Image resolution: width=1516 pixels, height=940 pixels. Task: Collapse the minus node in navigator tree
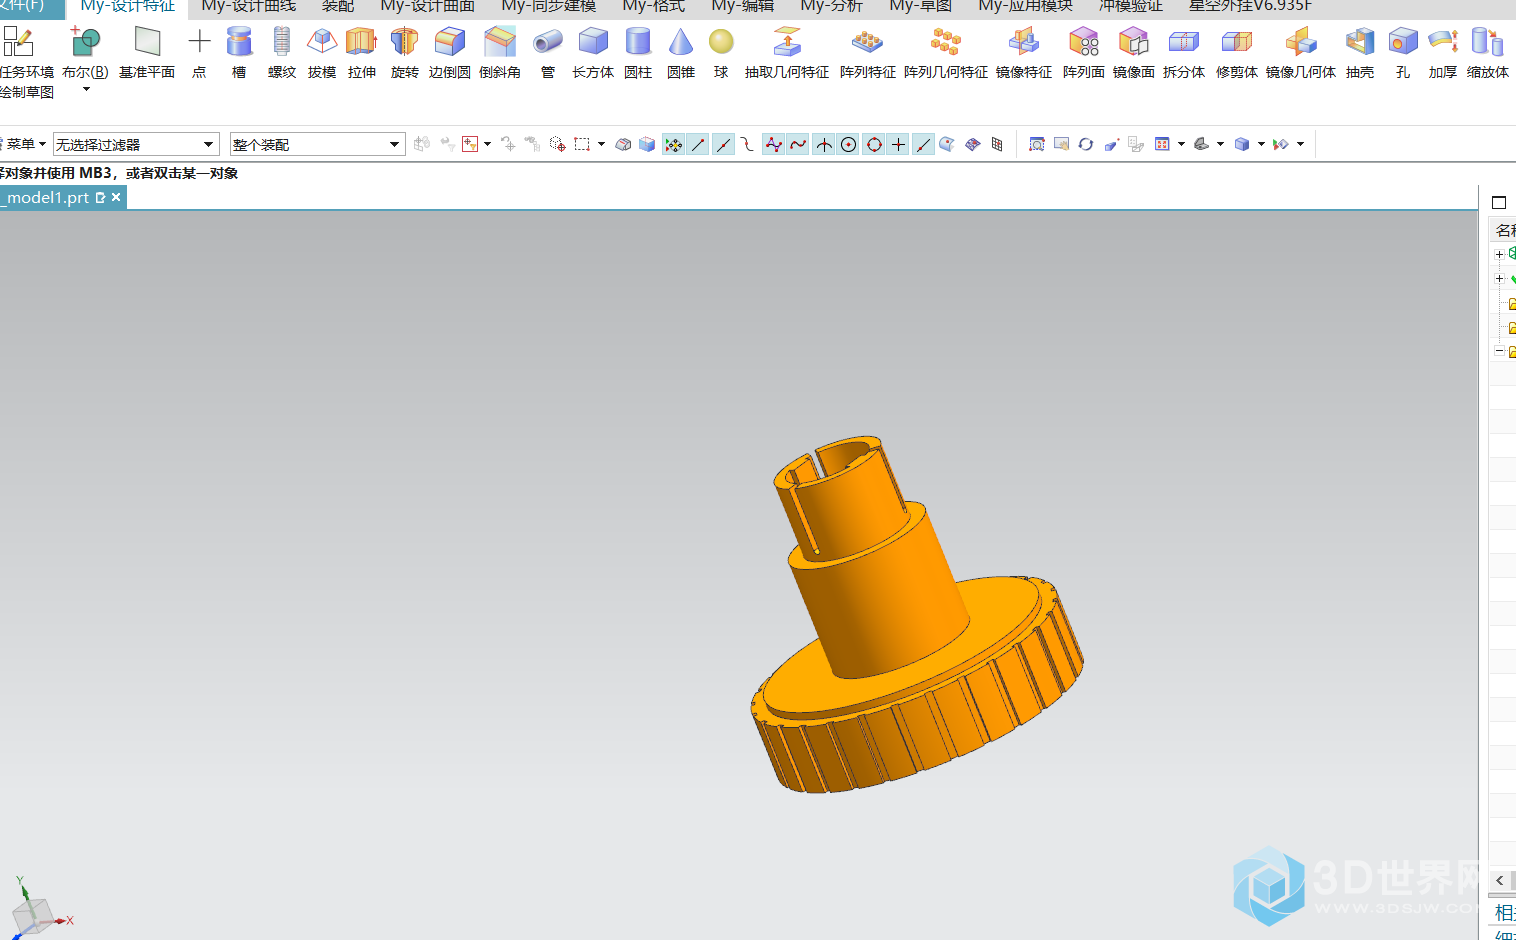(1499, 351)
